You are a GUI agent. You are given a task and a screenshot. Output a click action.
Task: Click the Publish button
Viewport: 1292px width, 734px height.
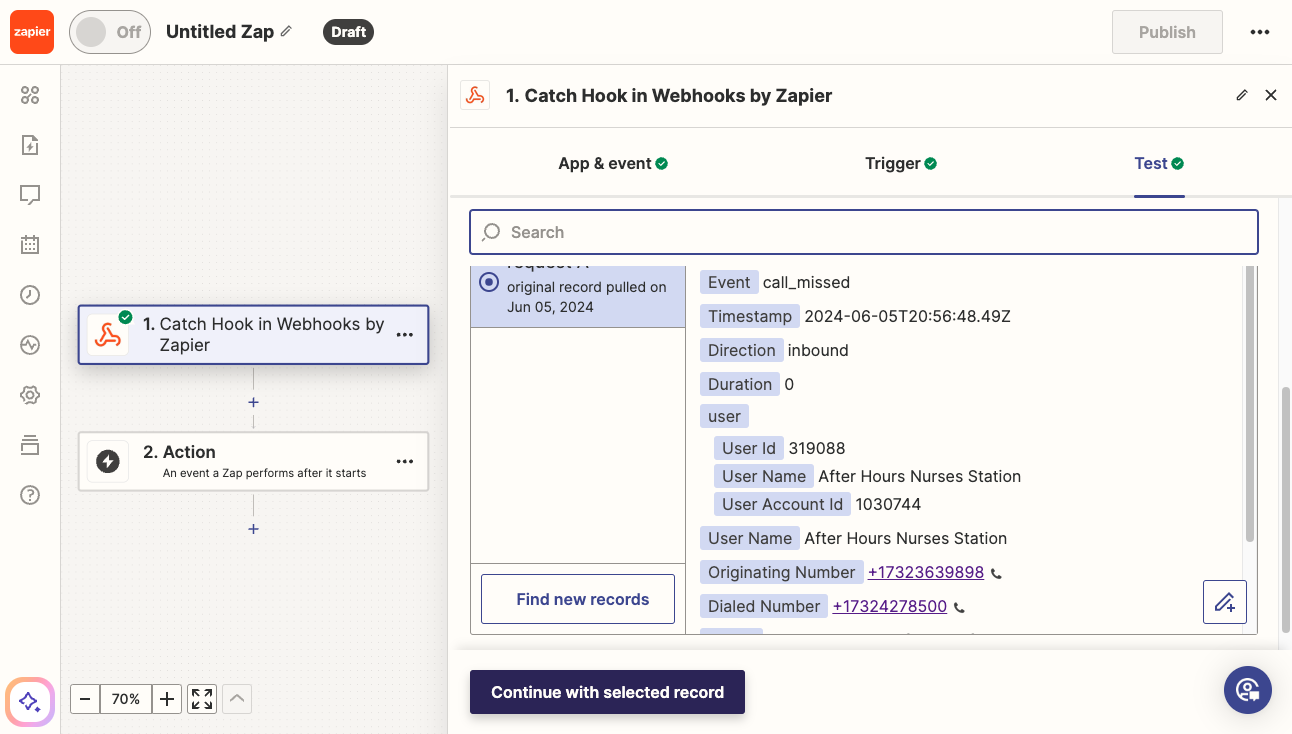point(1167,32)
